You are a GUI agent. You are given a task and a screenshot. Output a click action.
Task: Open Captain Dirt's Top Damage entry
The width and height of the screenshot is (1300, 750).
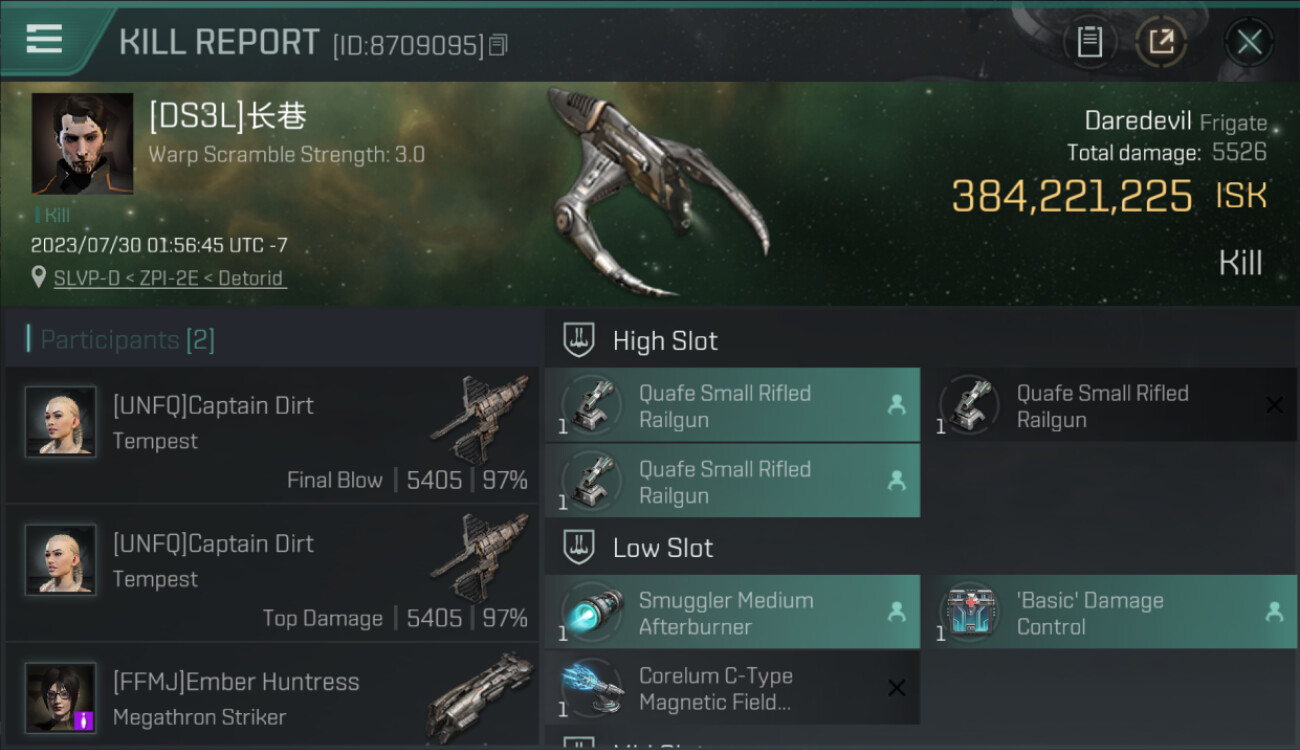pos(272,572)
